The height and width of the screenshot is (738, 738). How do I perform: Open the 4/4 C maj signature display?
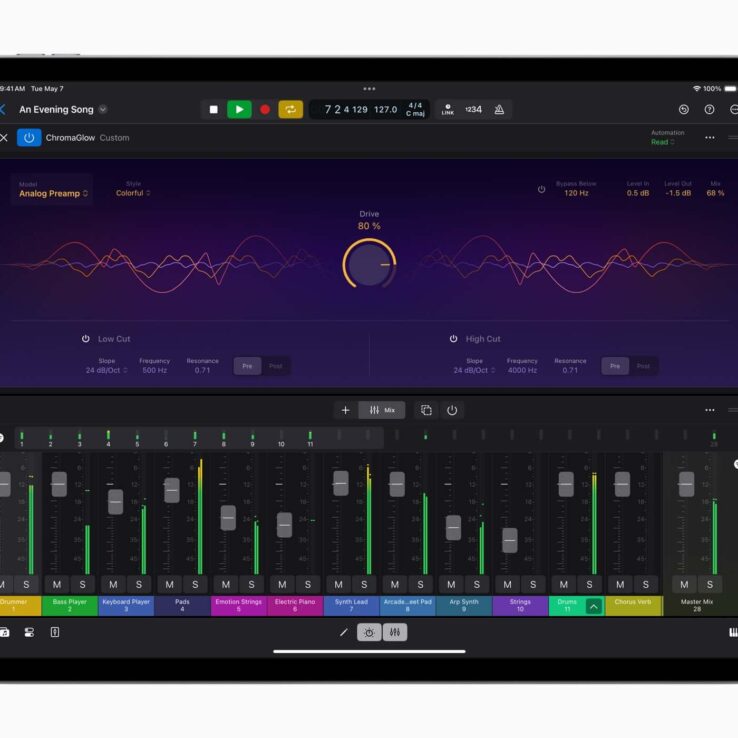tap(415, 110)
